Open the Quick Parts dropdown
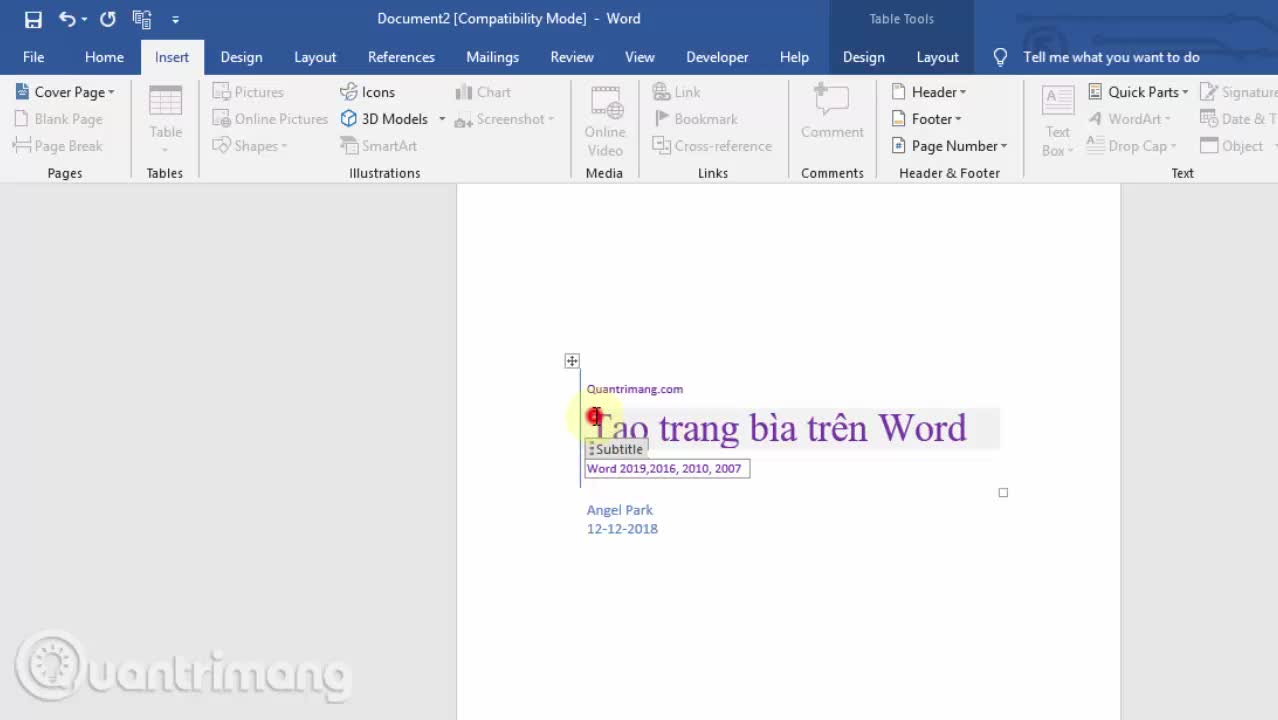 click(1138, 92)
